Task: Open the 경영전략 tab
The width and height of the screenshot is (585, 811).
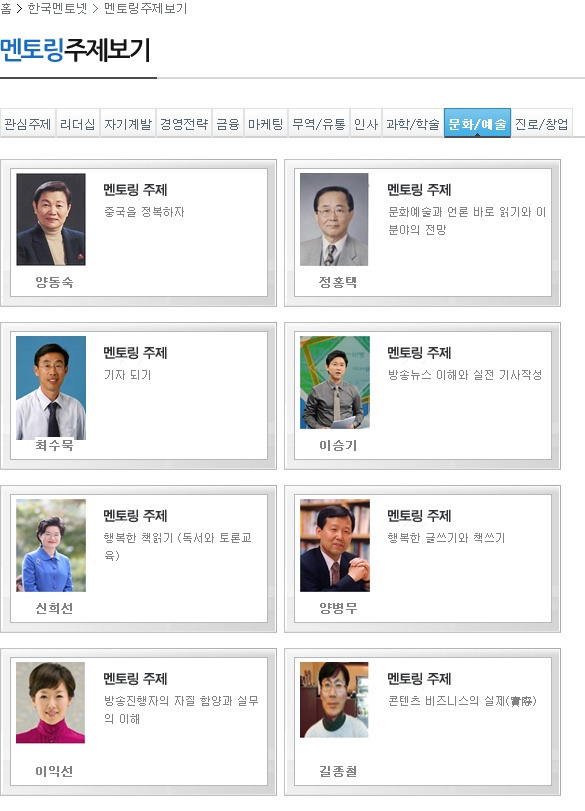Action: click(x=184, y=124)
